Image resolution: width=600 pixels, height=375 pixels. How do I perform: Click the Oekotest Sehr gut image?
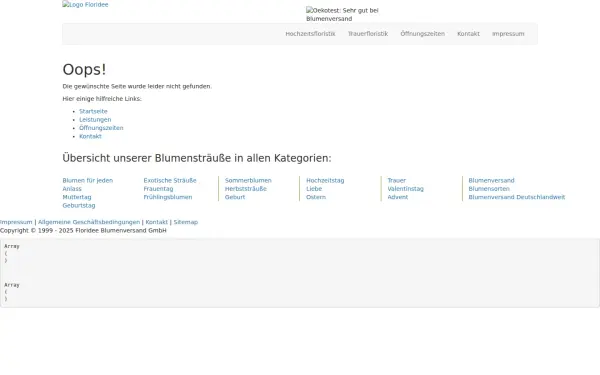(x=342, y=14)
